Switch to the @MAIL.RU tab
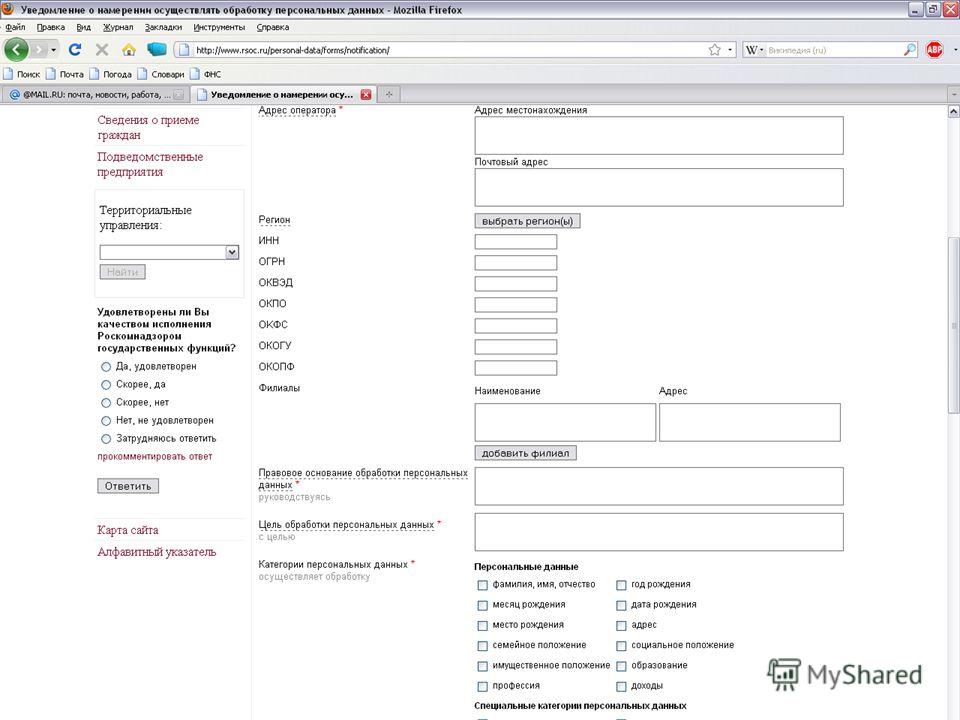 (x=95, y=94)
